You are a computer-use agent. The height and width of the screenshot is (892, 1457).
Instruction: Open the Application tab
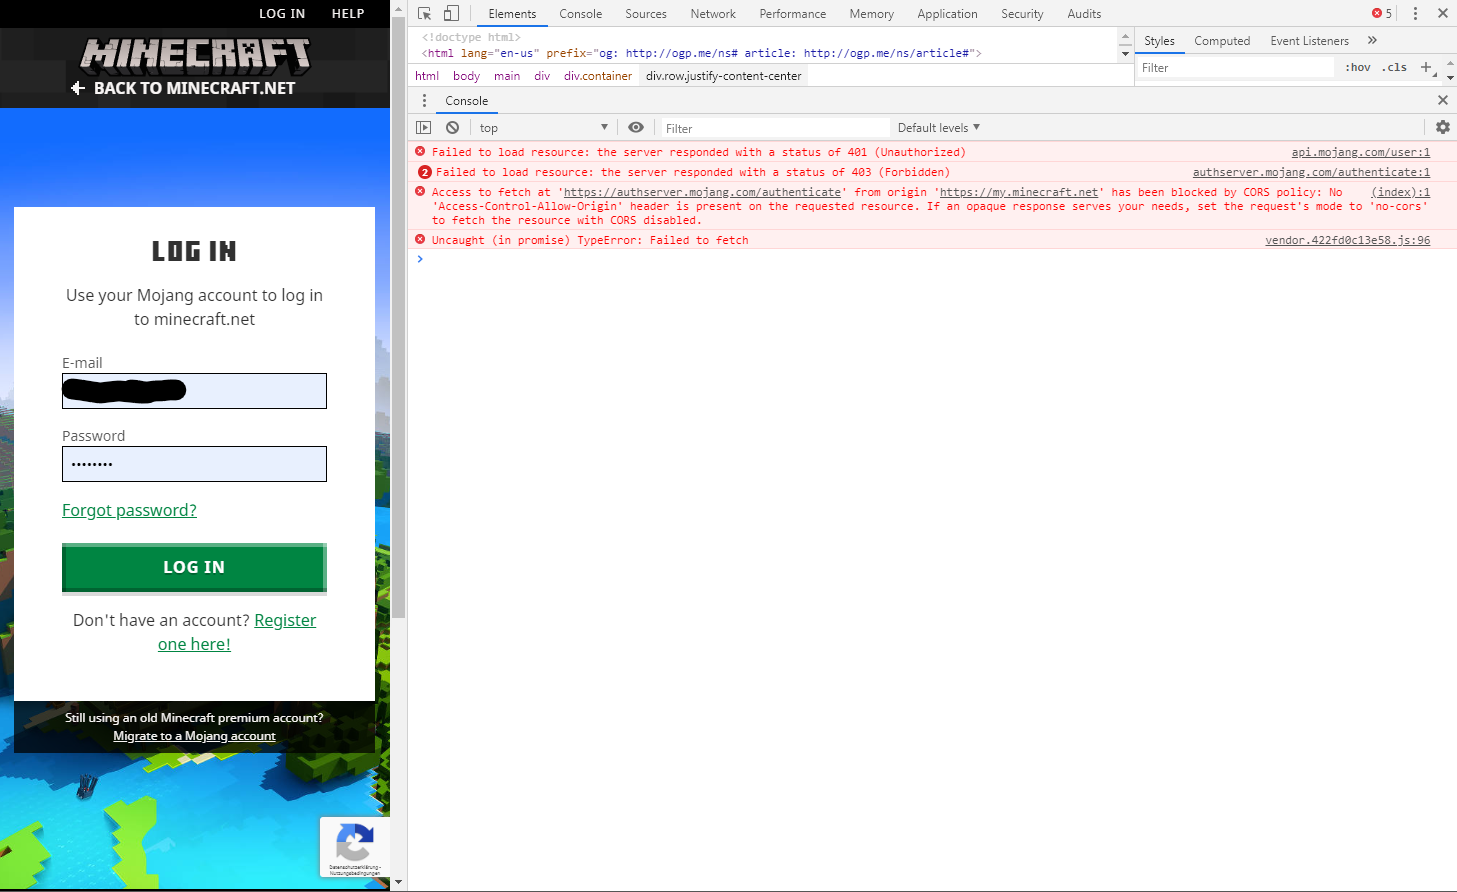948,14
